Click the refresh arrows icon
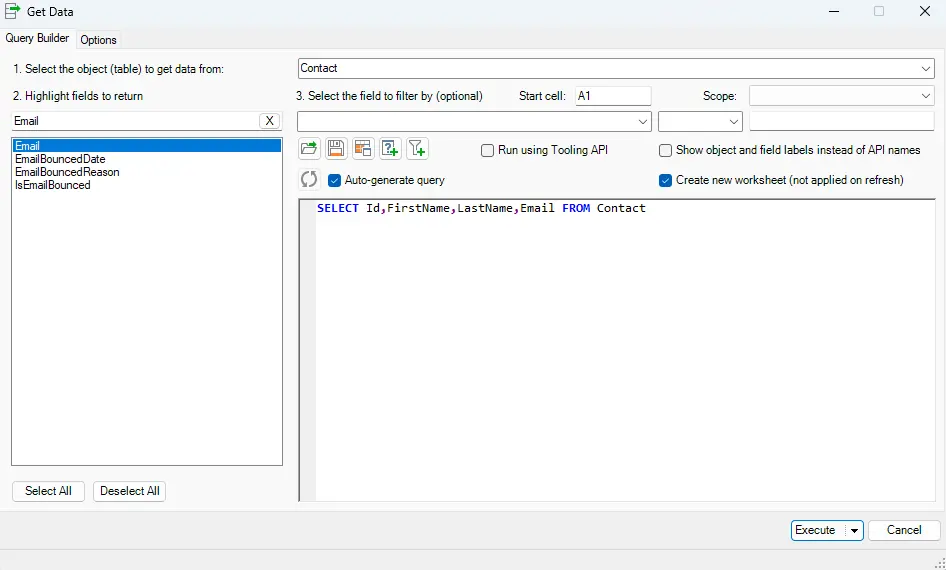946x570 pixels. [x=309, y=180]
